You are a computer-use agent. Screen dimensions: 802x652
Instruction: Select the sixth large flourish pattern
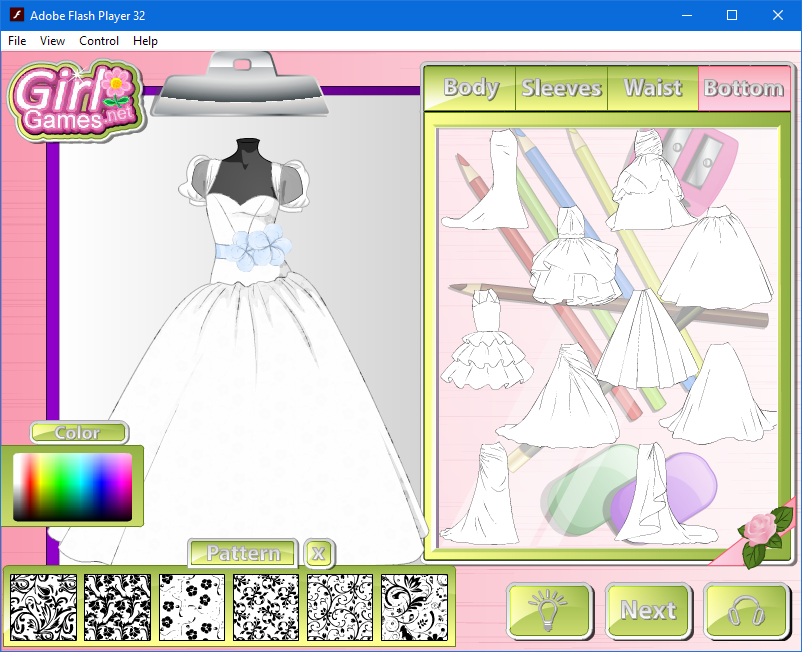point(414,607)
